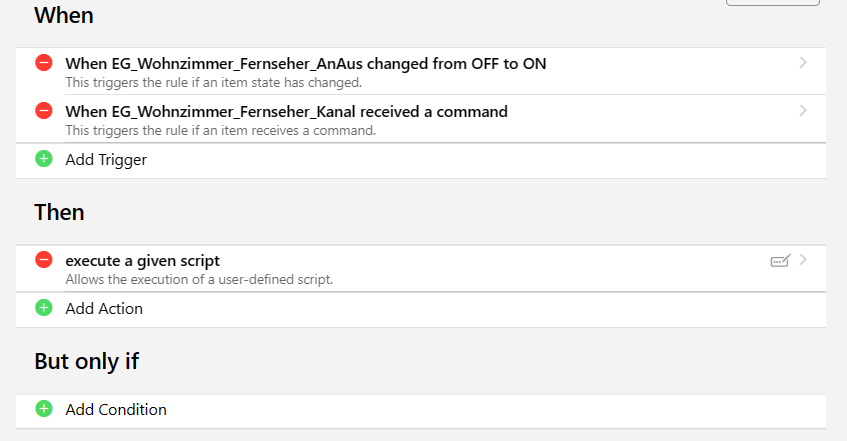Click 'triggers the rule if an item receives a command' text

tap(220, 130)
